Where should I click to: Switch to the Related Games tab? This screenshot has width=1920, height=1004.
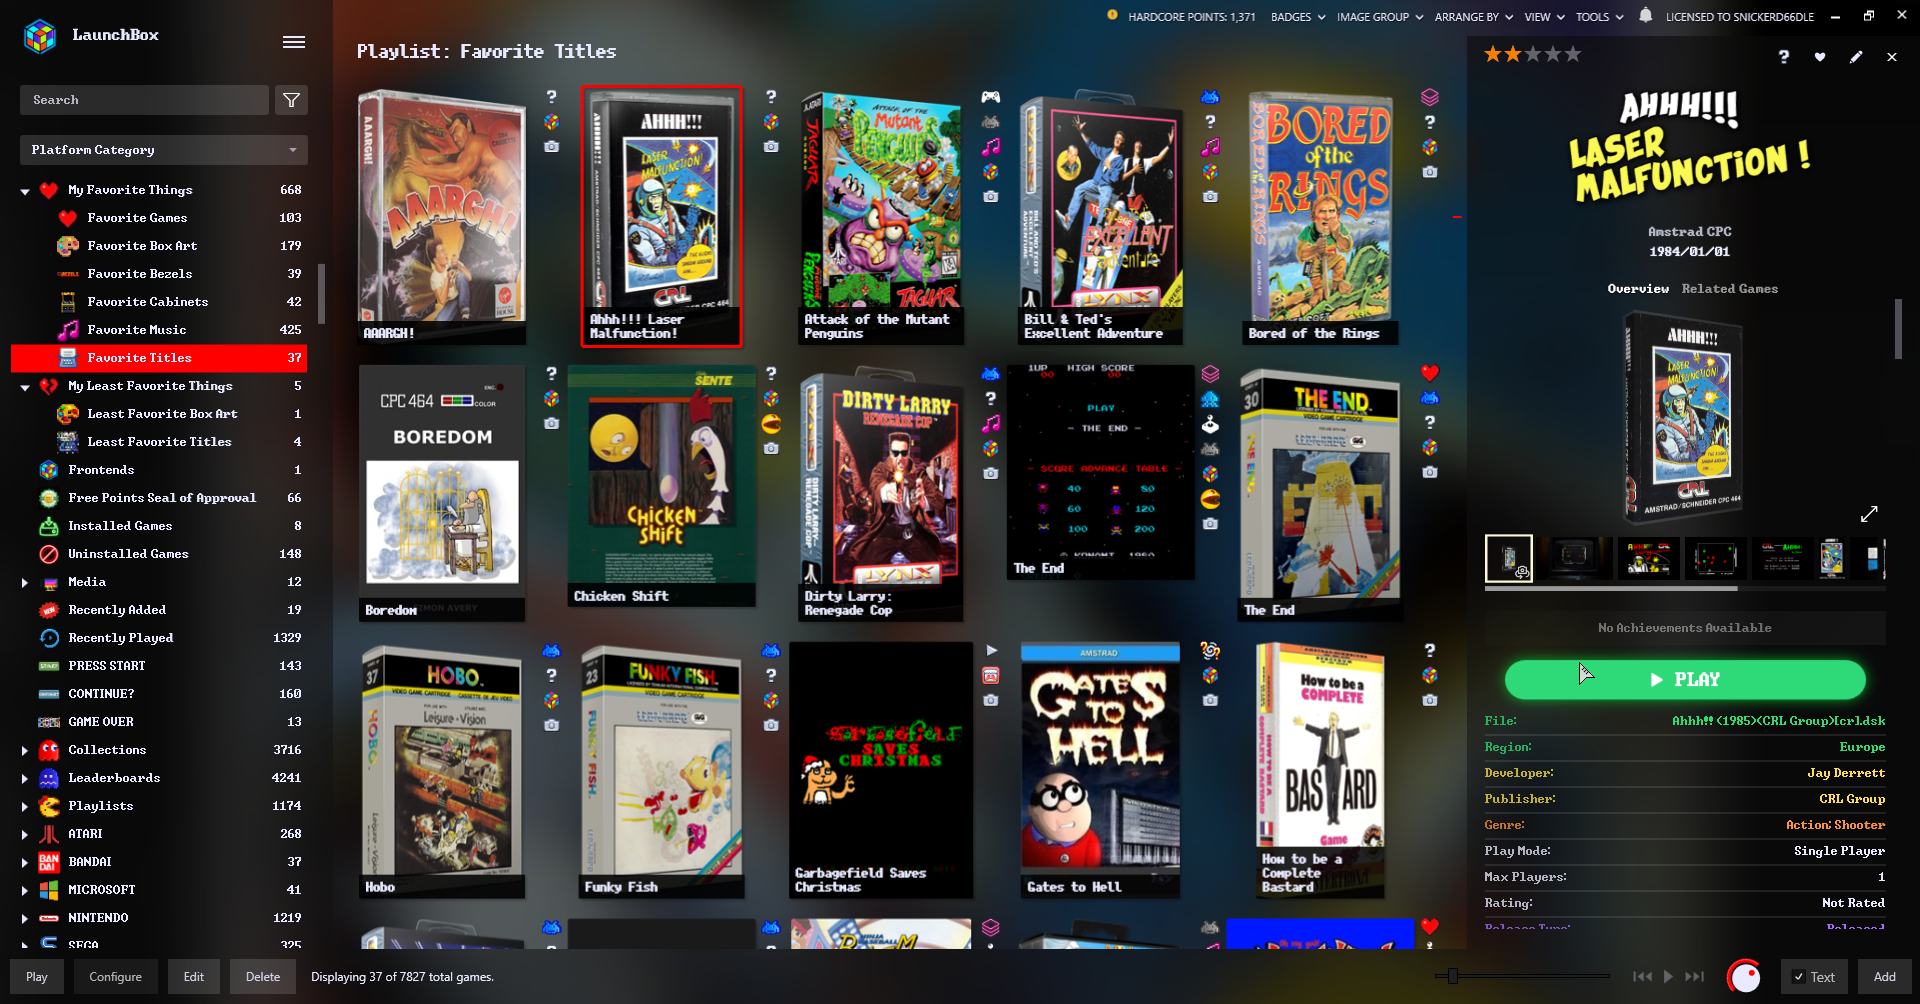click(x=1730, y=289)
